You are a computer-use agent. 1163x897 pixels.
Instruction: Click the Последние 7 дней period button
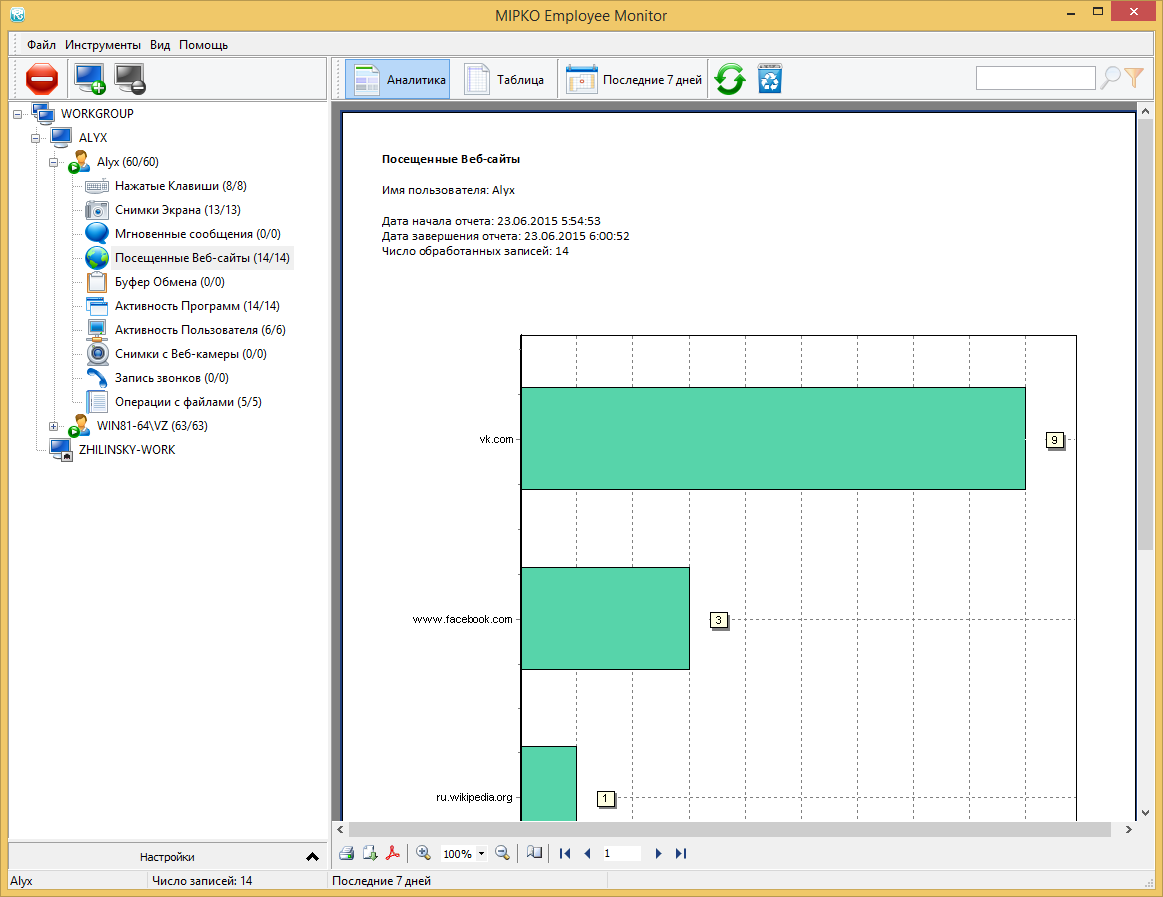(x=634, y=79)
